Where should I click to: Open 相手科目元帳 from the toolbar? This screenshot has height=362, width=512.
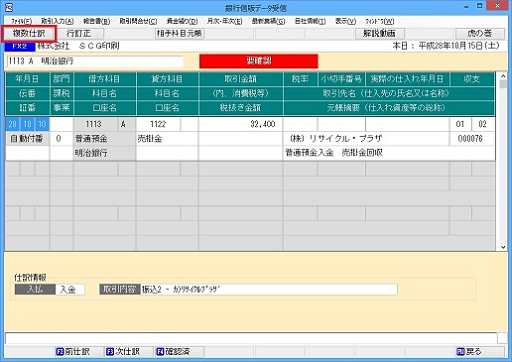179,34
